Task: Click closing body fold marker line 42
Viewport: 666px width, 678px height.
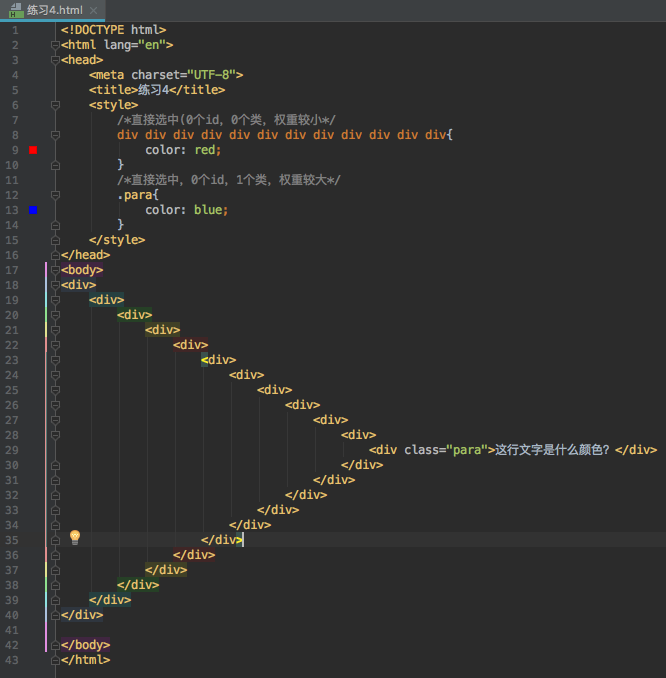Action: click(x=55, y=646)
